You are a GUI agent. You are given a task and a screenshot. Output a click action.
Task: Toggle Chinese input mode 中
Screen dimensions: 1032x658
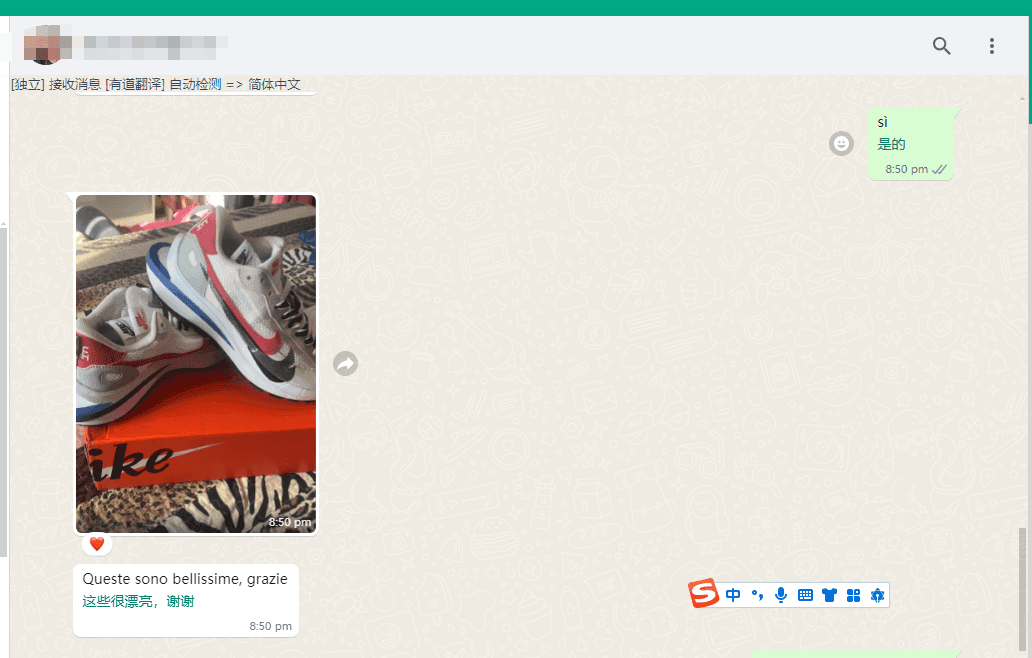tap(733, 595)
